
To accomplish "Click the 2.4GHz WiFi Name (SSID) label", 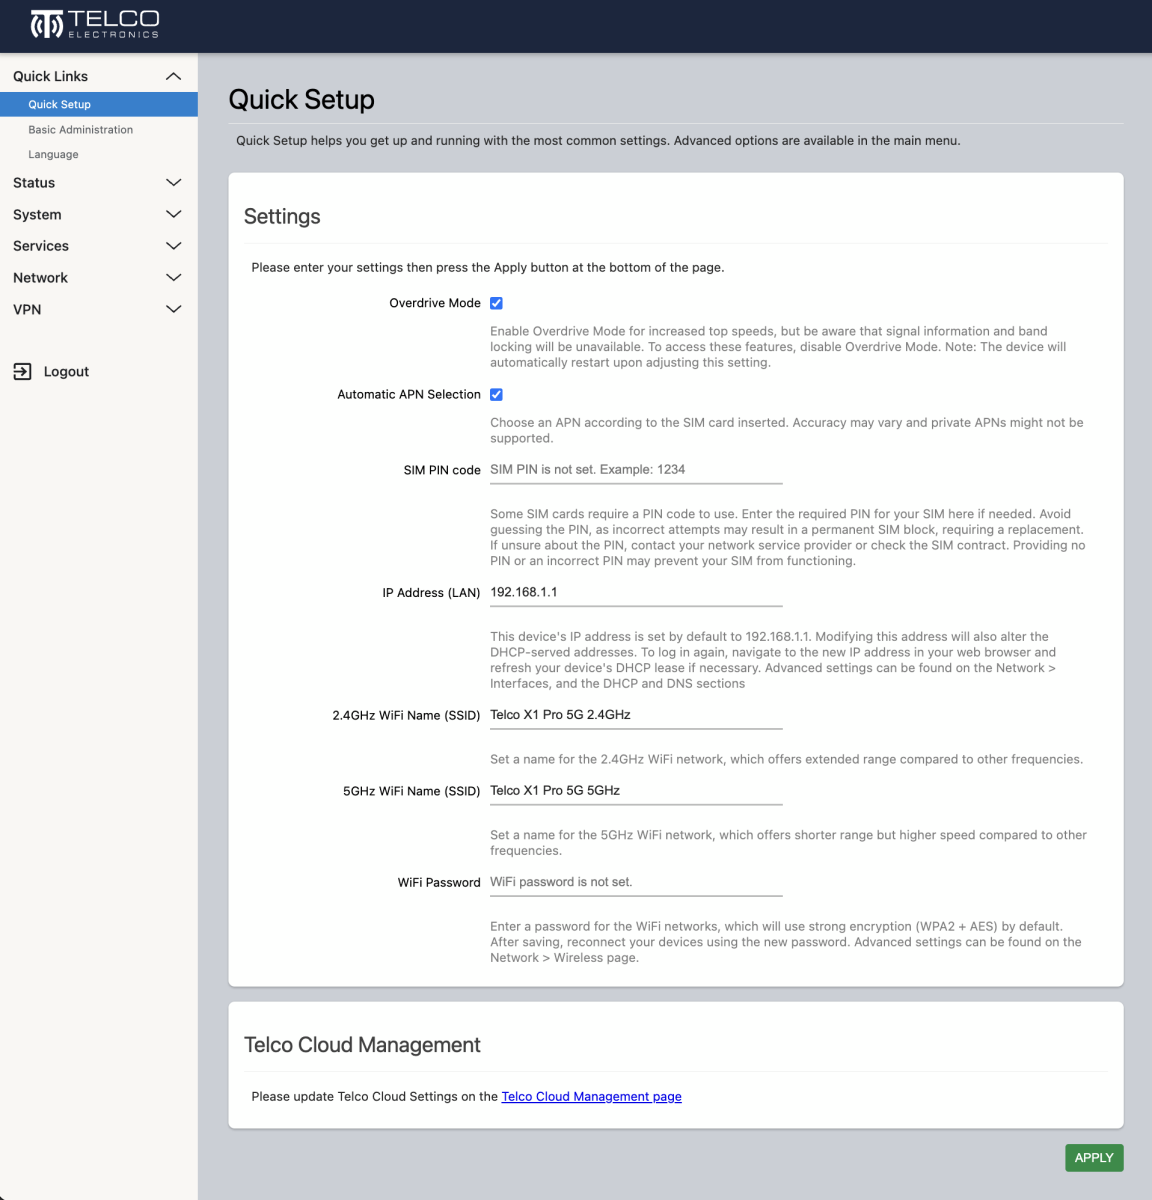I will pos(406,716).
